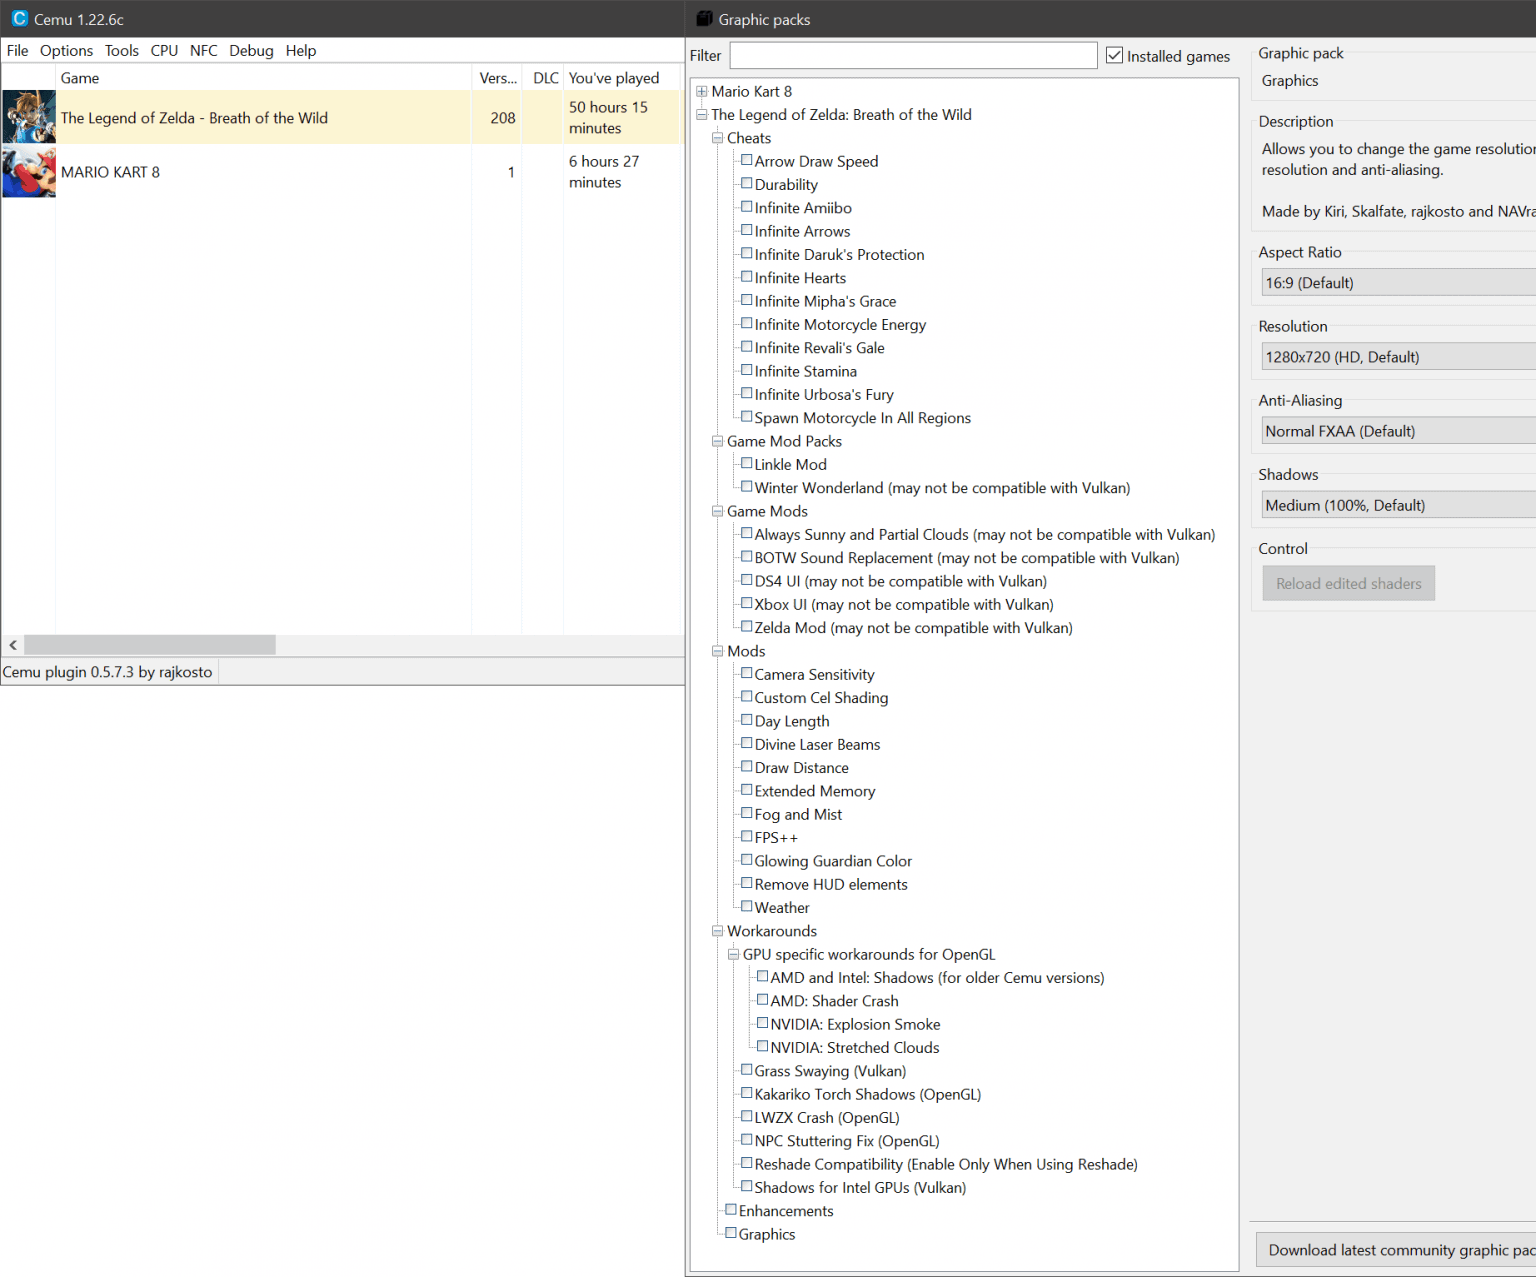Image resolution: width=1536 pixels, height=1277 pixels.
Task: Collapse the Workarounds section
Action: (717, 930)
